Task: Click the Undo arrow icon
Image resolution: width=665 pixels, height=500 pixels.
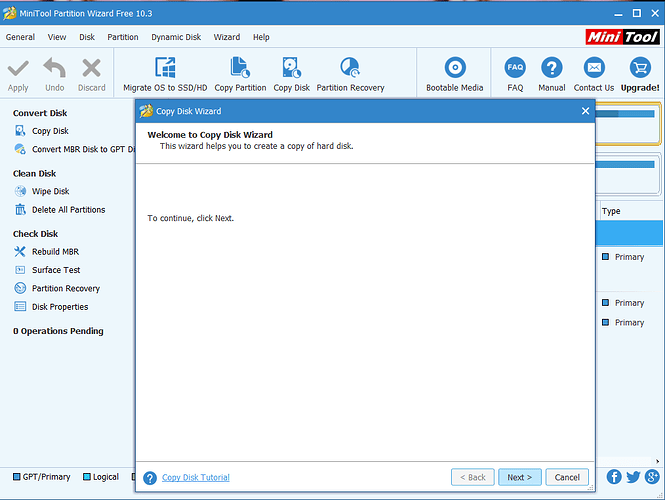Action: 55,68
